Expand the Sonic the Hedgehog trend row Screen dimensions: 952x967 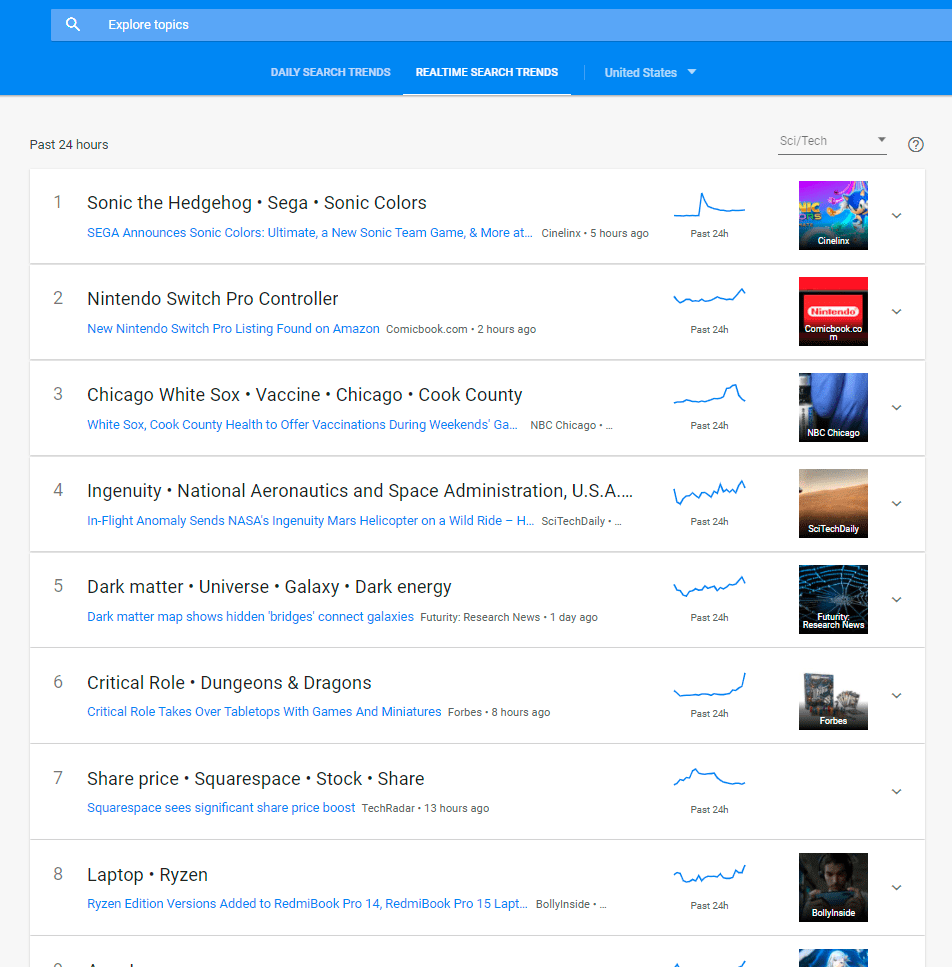pyautogui.click(x=897, y=216)
